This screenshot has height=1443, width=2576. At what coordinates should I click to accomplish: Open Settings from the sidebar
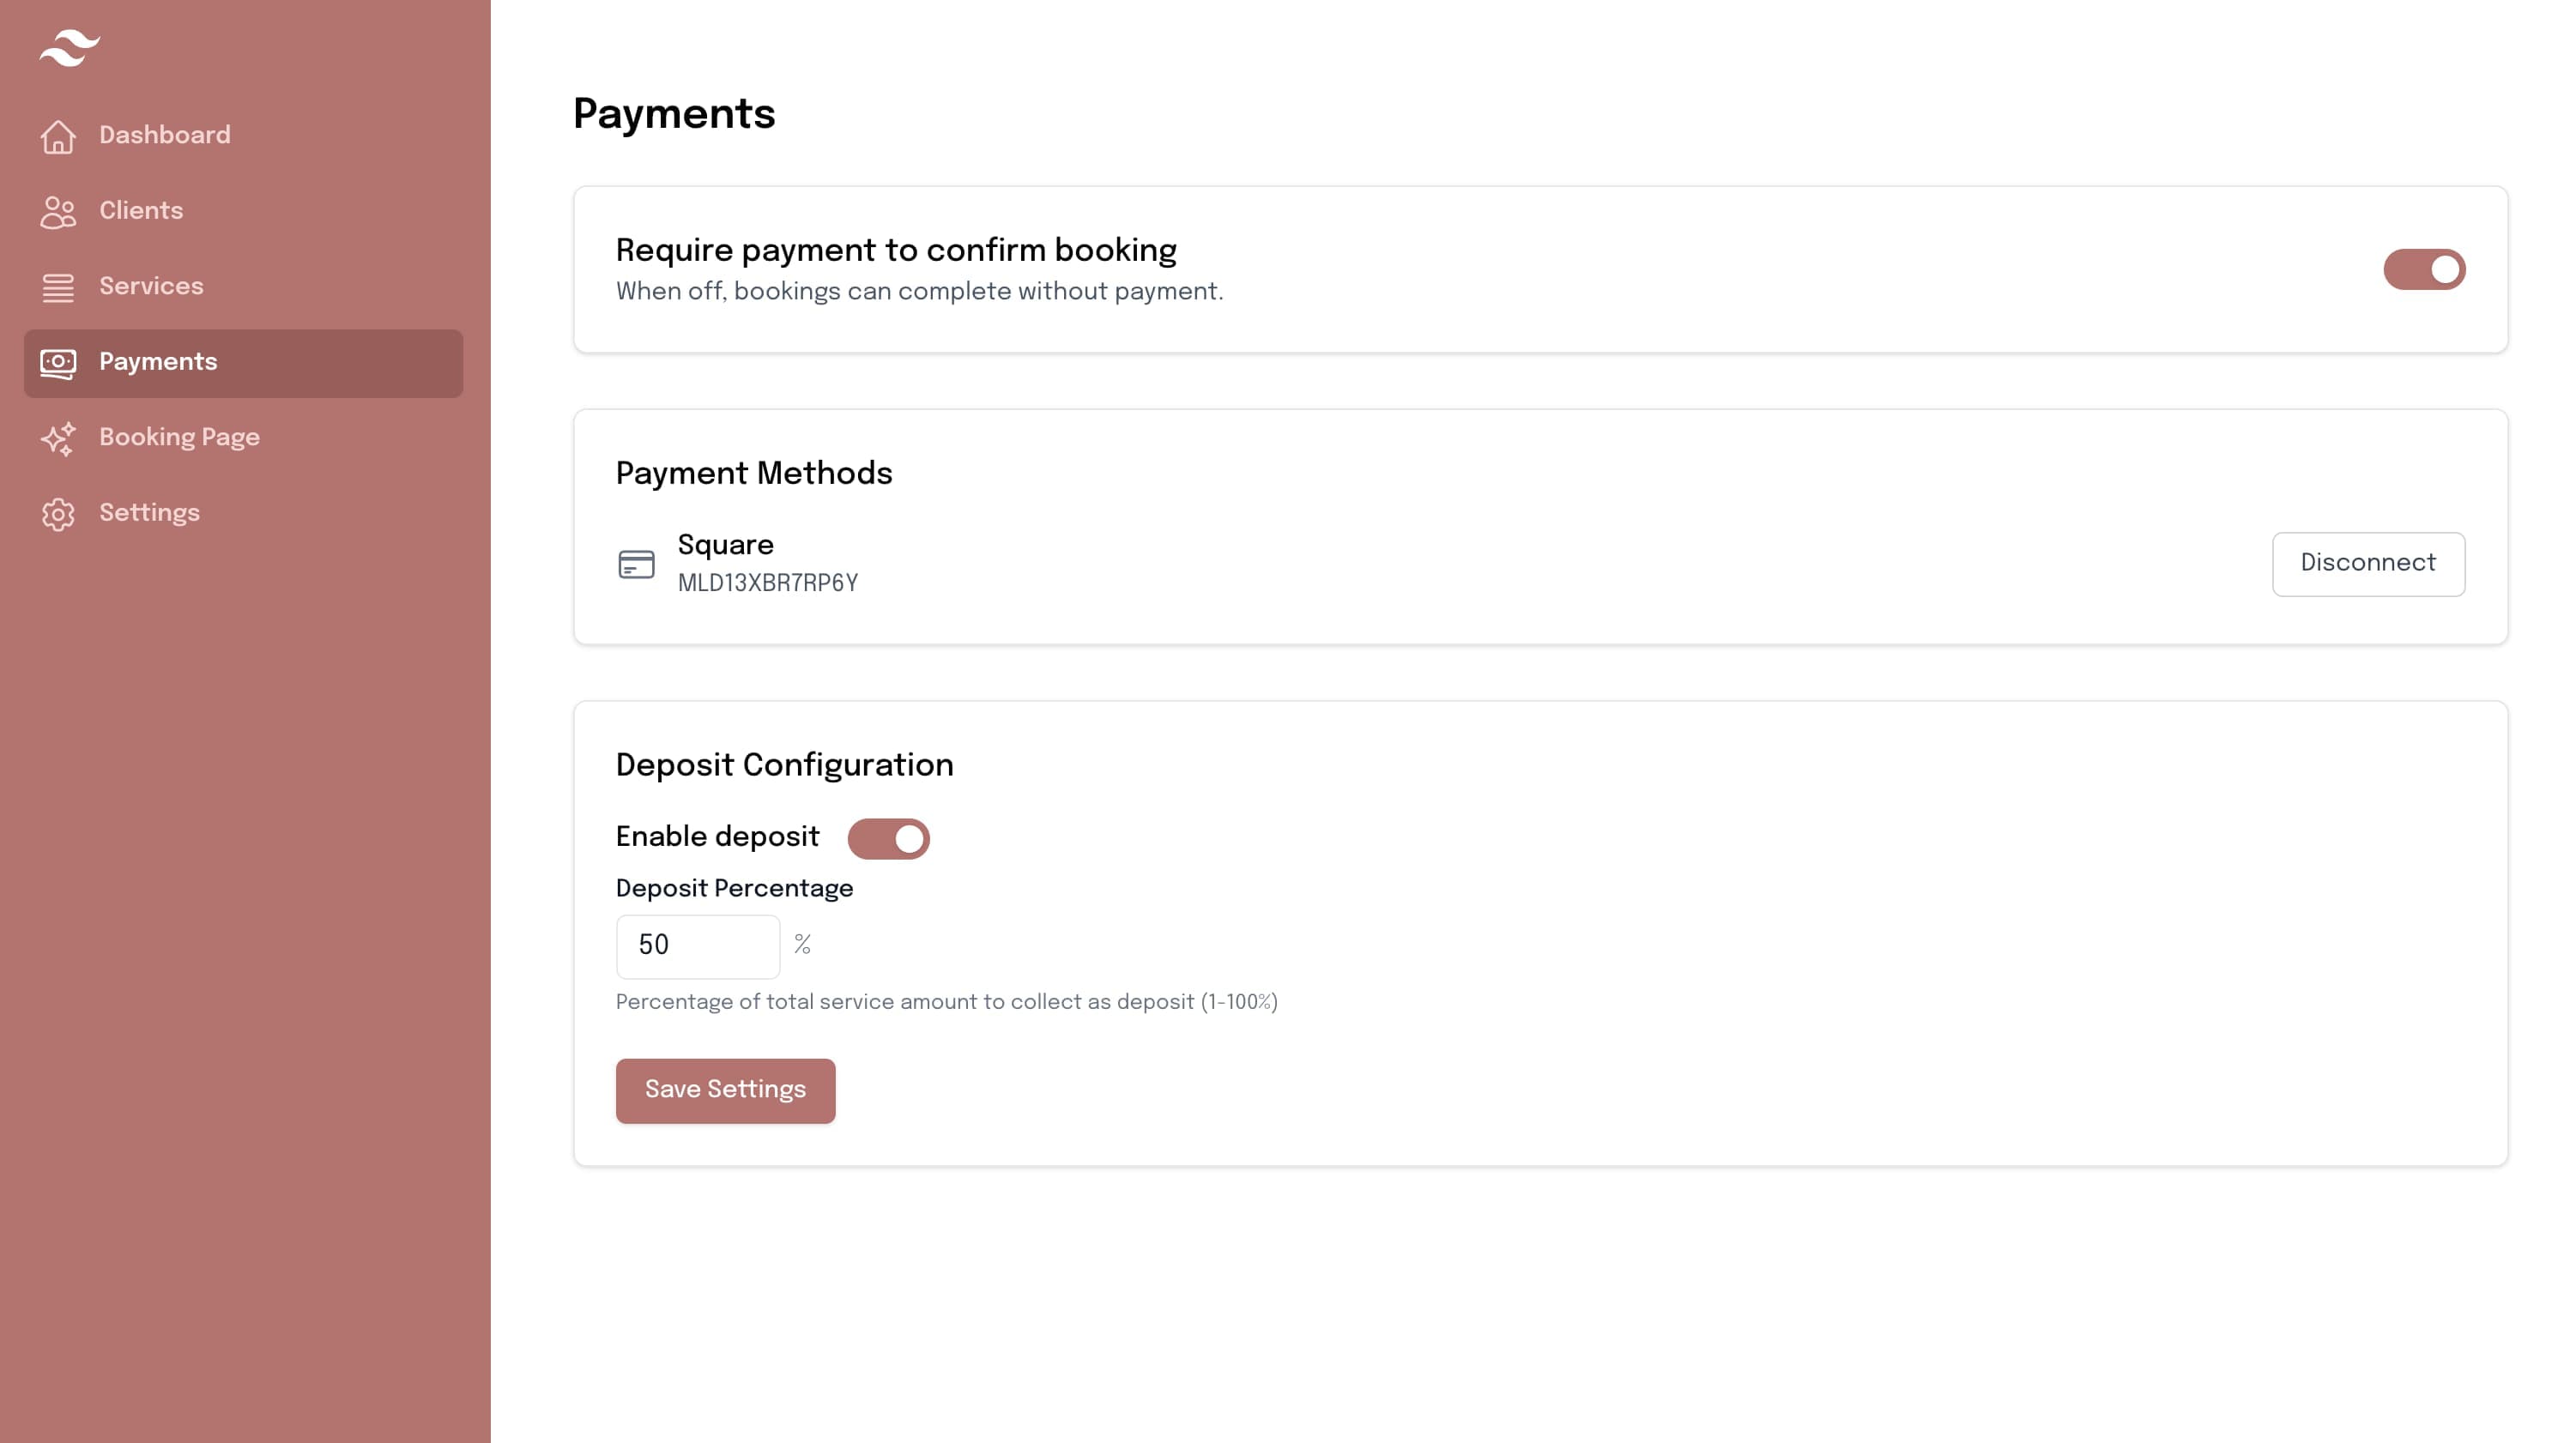pyautogui.click(x=149, y=514)
